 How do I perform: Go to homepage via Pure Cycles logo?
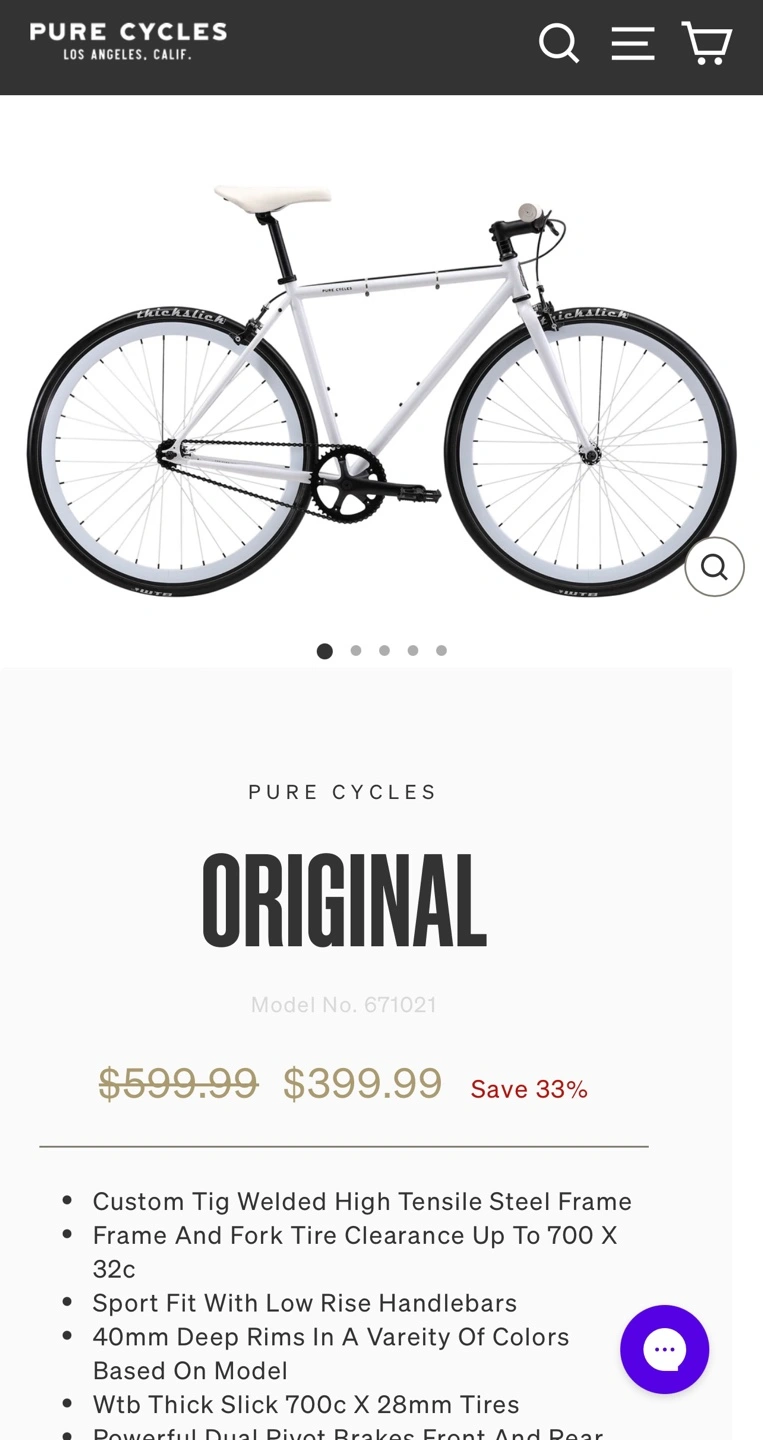pyautogui.click(x=128, y=42)
